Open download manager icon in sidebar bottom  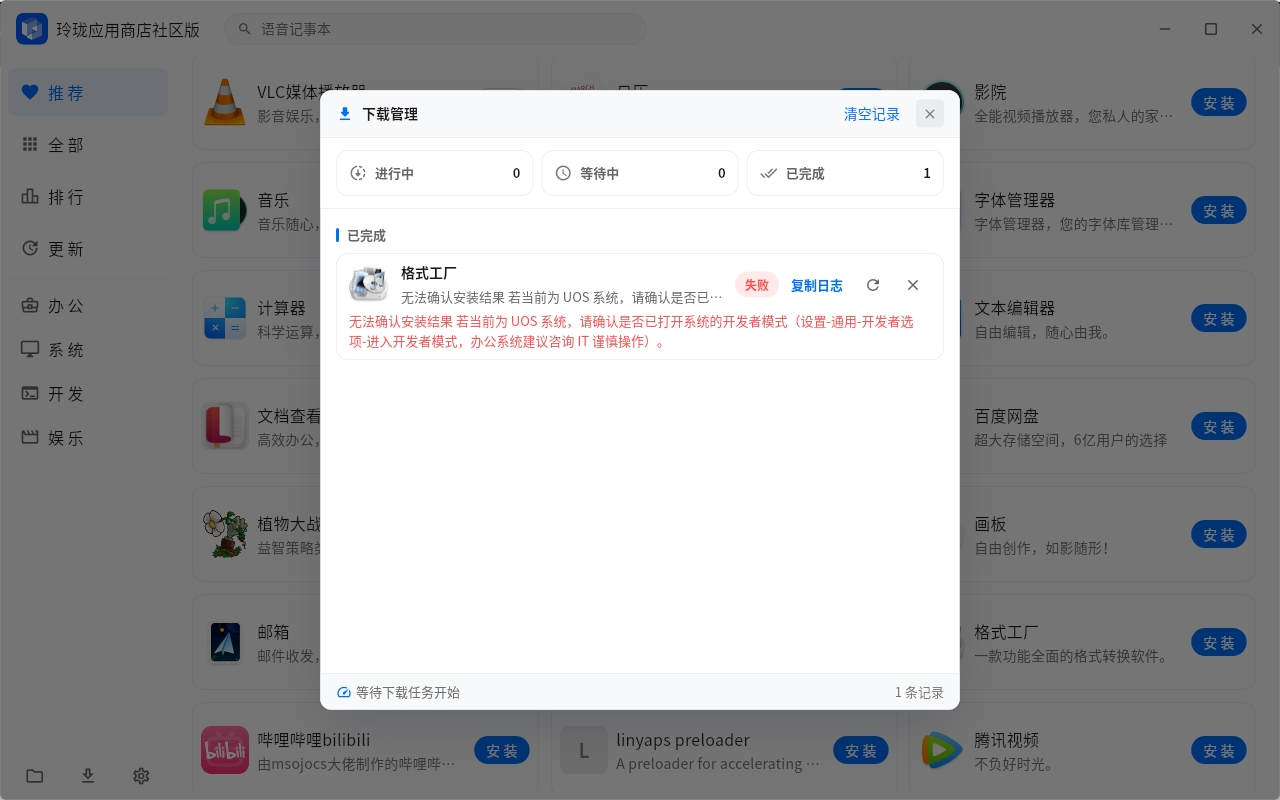[x=88, y=776]
